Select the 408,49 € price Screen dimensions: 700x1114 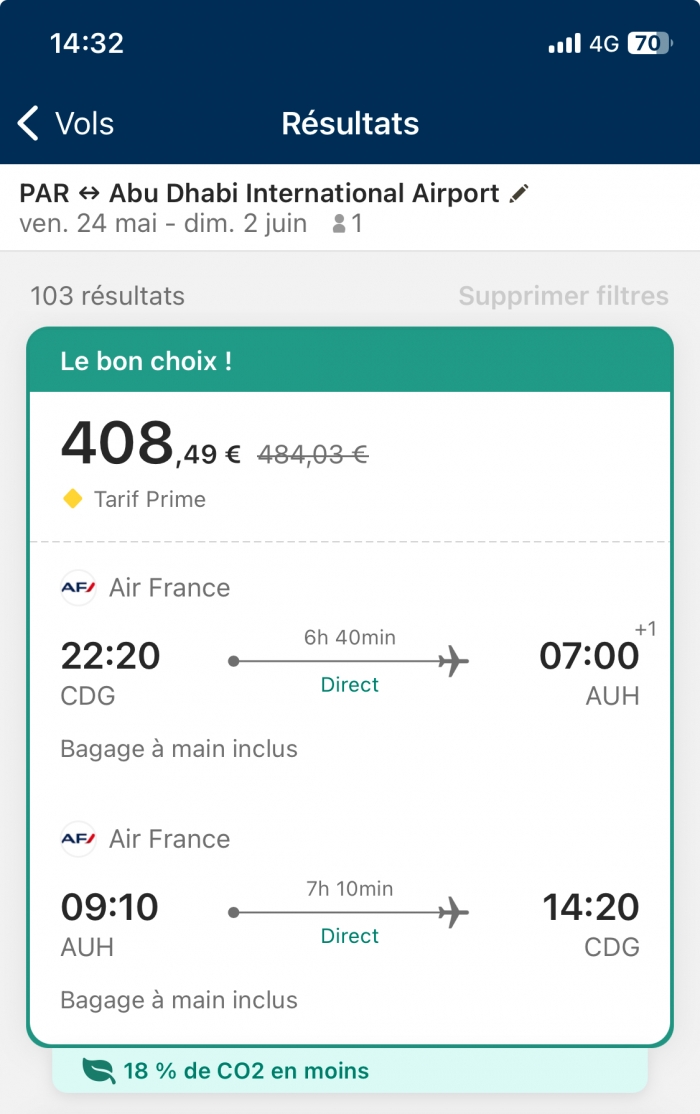point(151,444)
